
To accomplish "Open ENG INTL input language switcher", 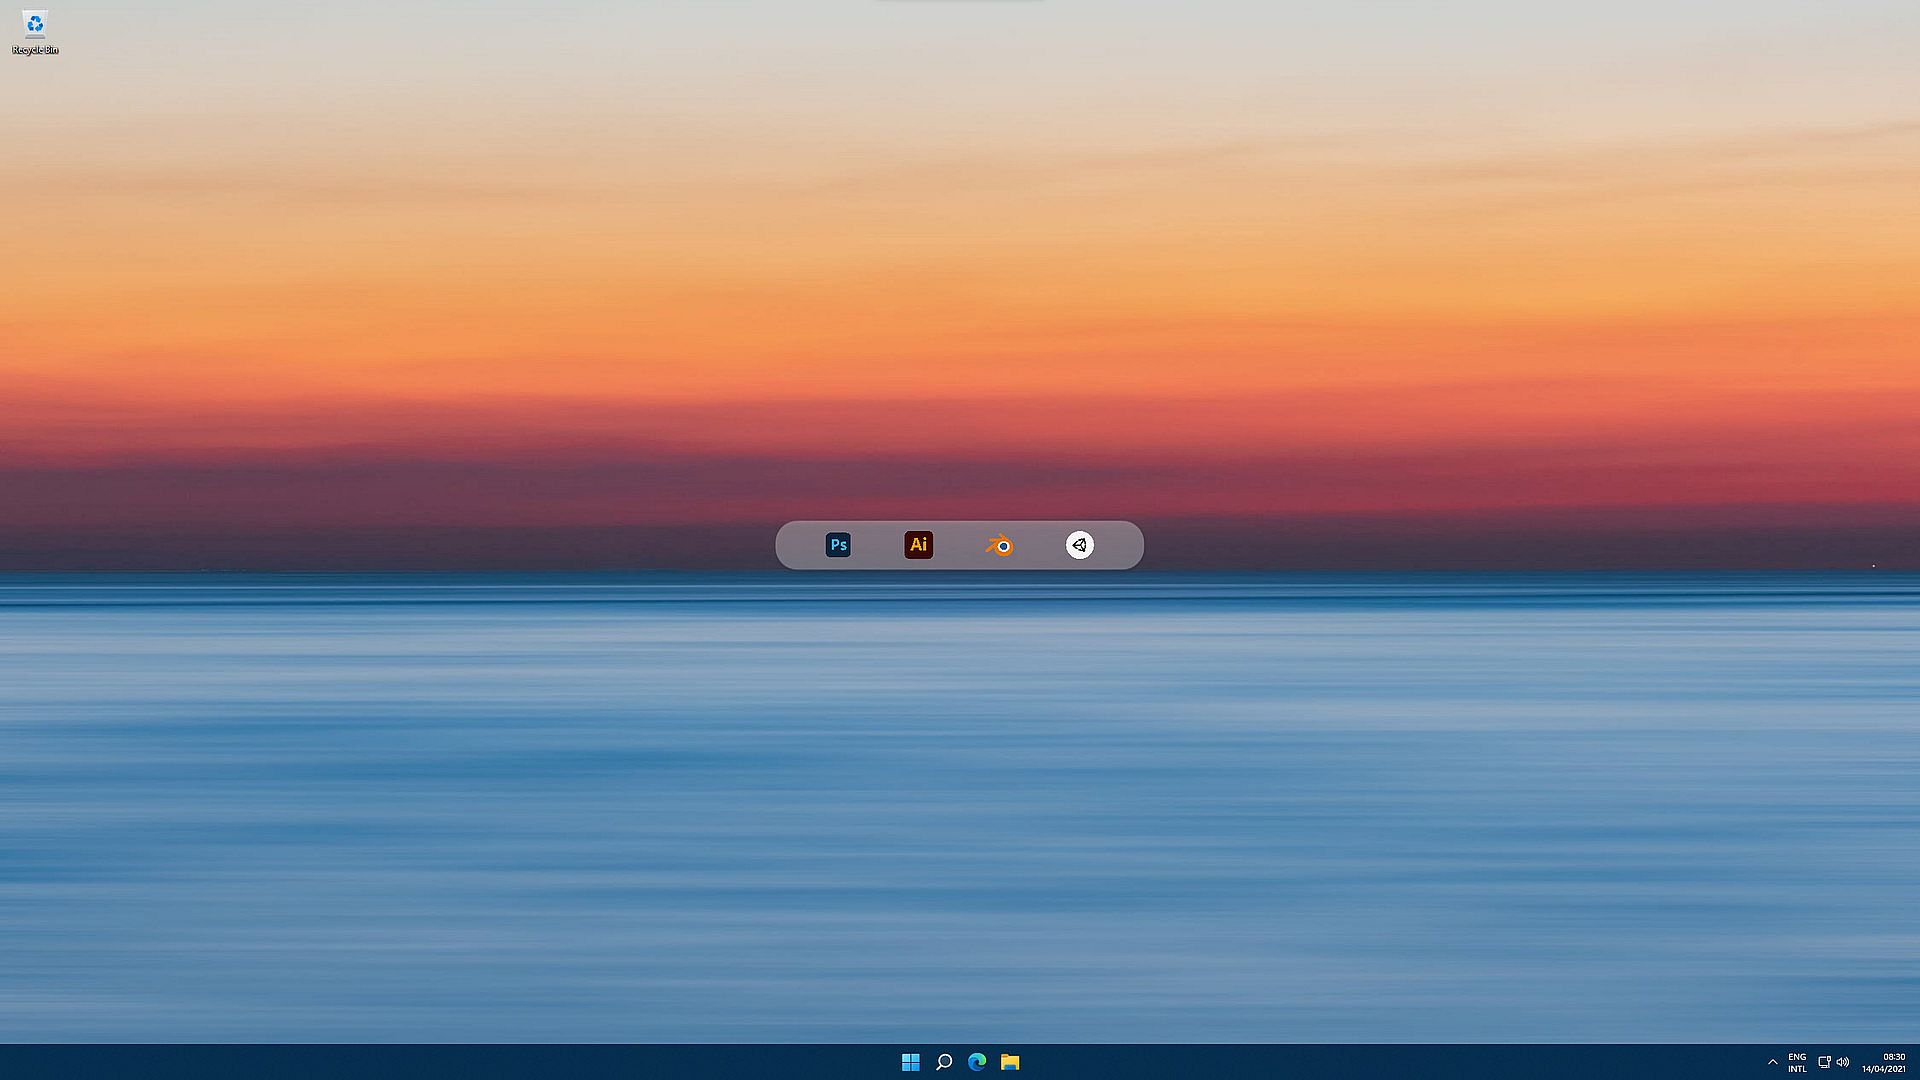I will (x=1797, y=1062).
